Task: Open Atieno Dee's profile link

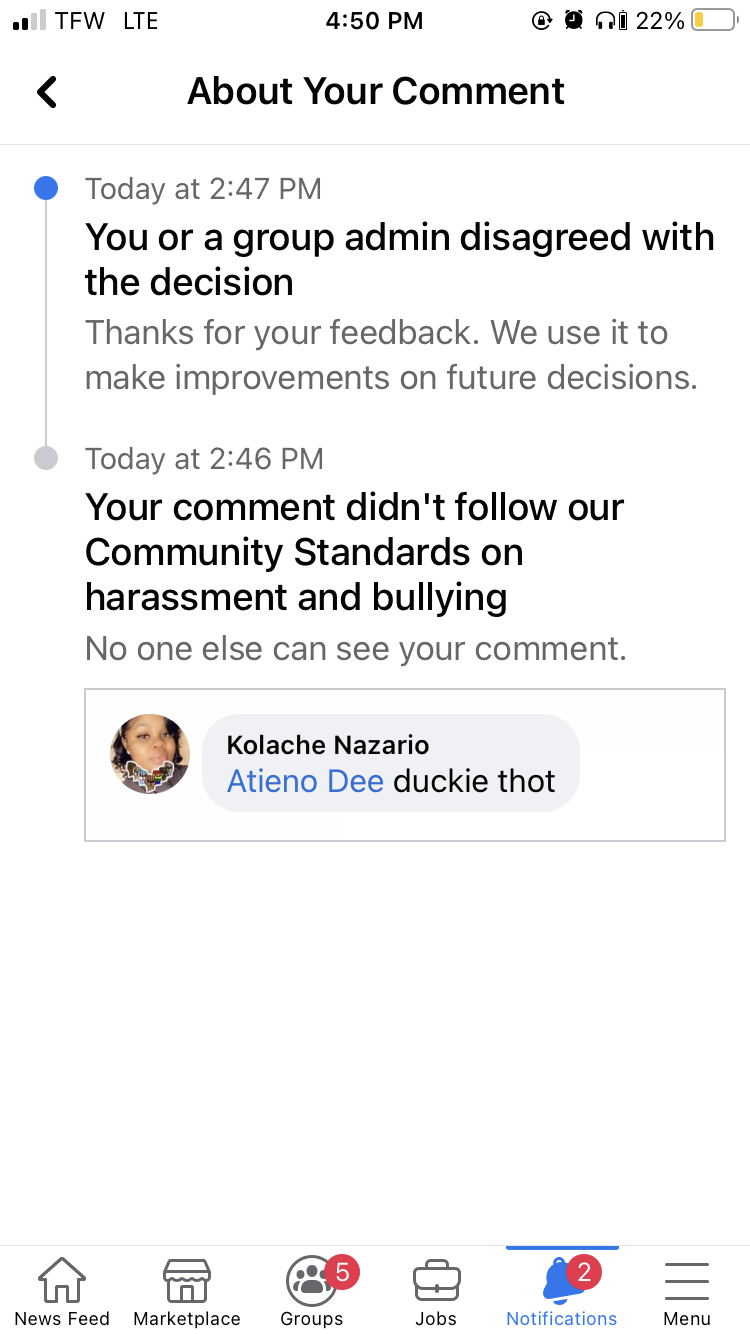Action: 305,781
